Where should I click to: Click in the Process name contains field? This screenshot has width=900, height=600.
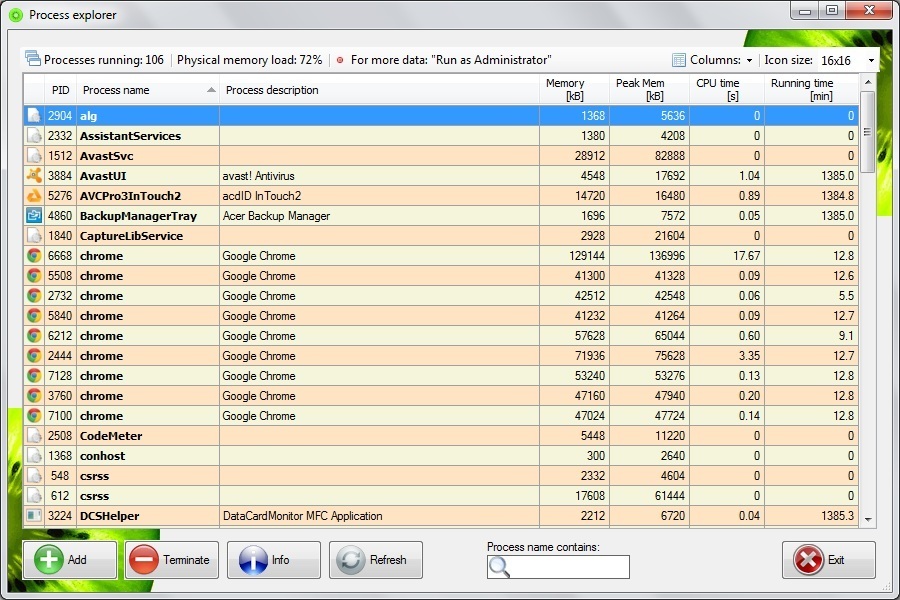point(558,567)
